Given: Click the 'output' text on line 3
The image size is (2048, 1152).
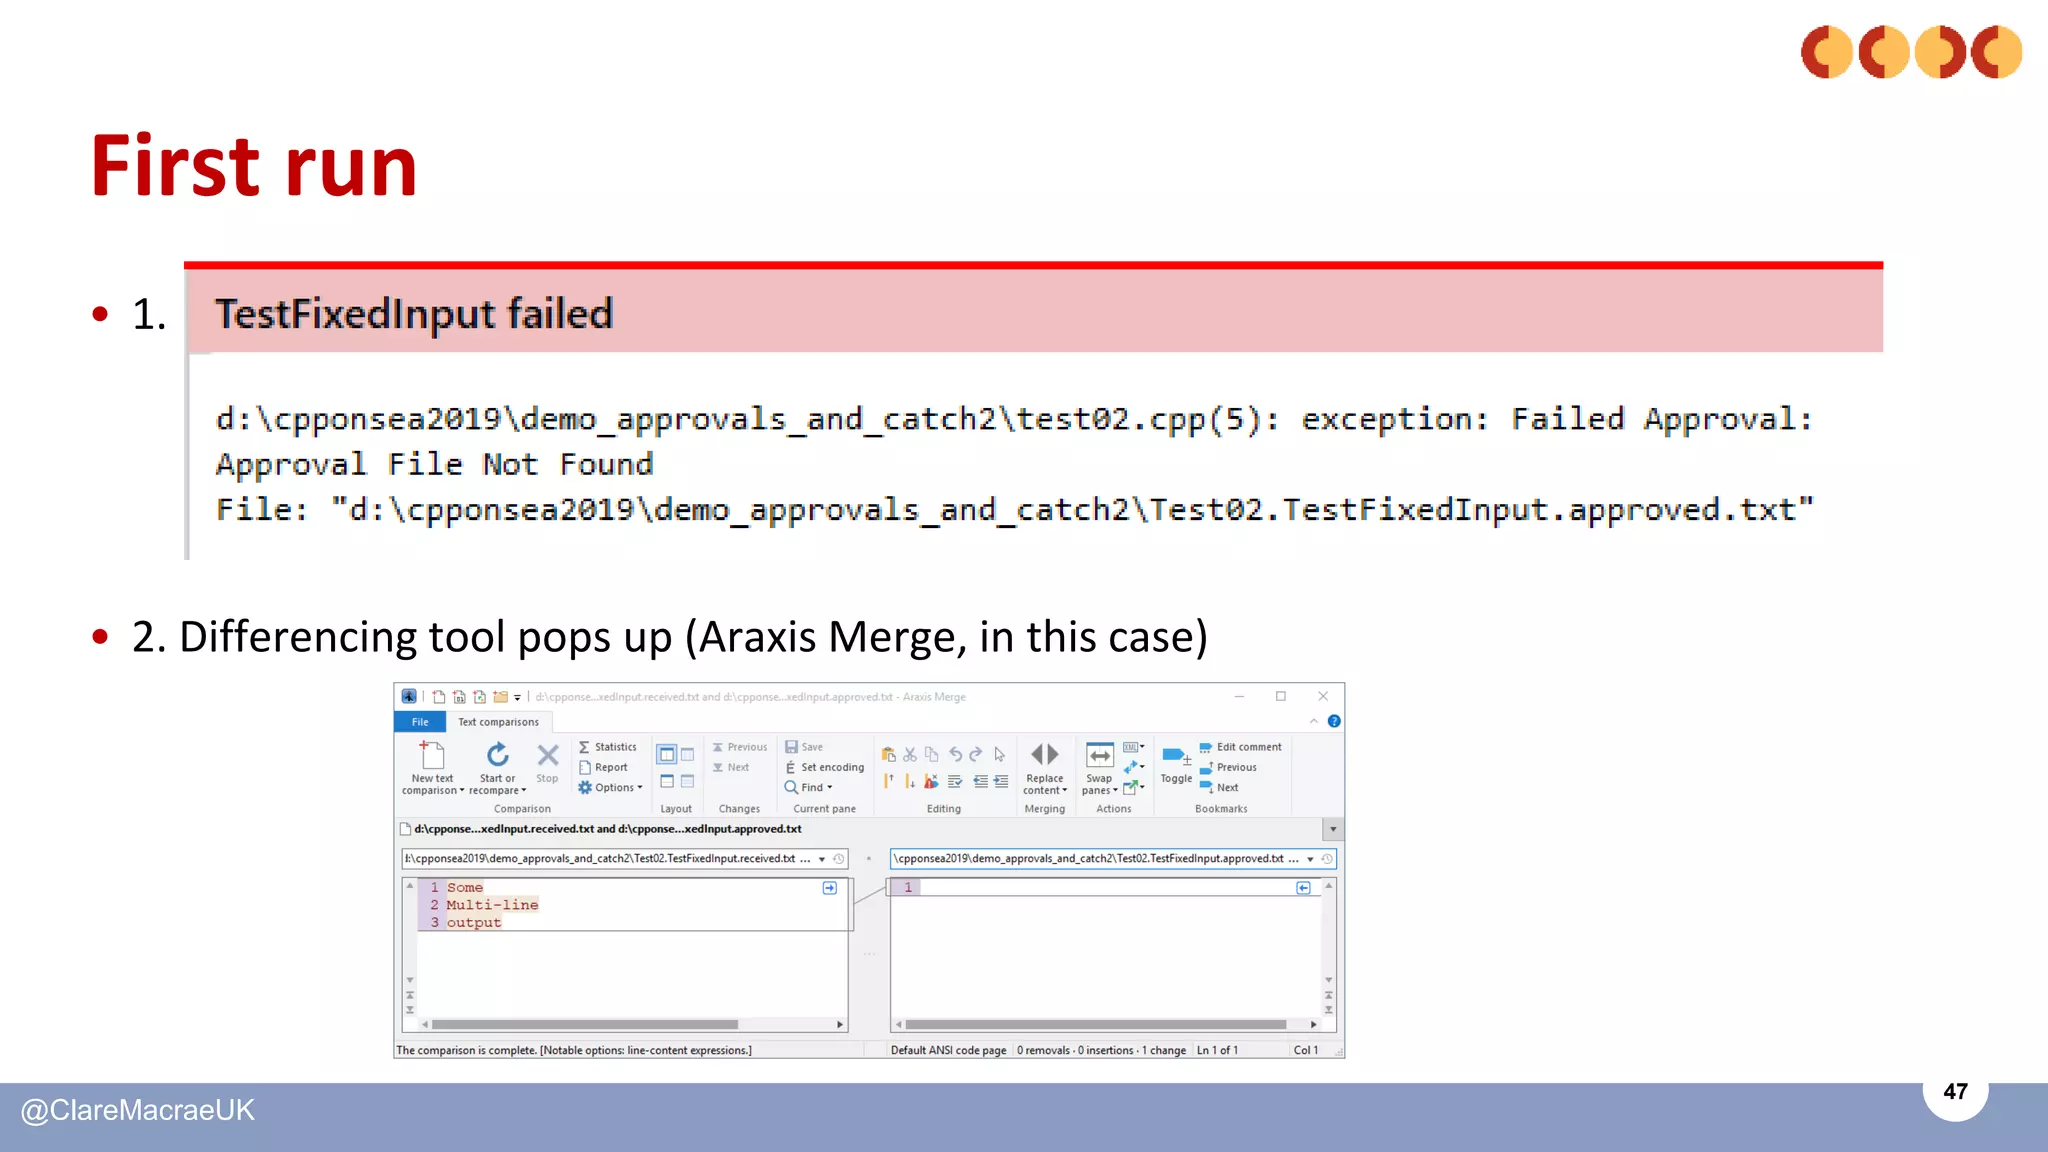Looking at the screenshot, I should coord(474,922).
